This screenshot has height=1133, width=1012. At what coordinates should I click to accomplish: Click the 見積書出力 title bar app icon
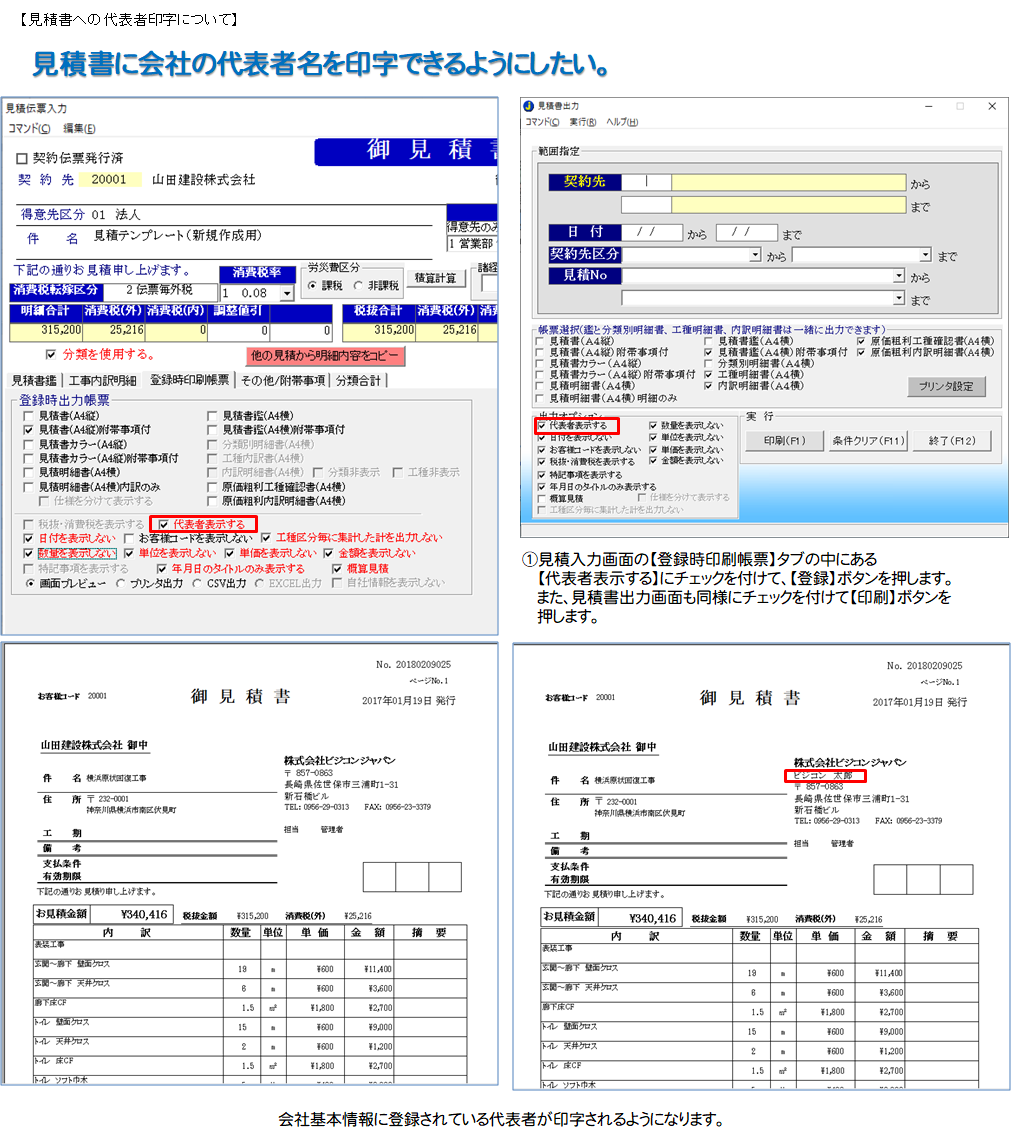point(529,105)
